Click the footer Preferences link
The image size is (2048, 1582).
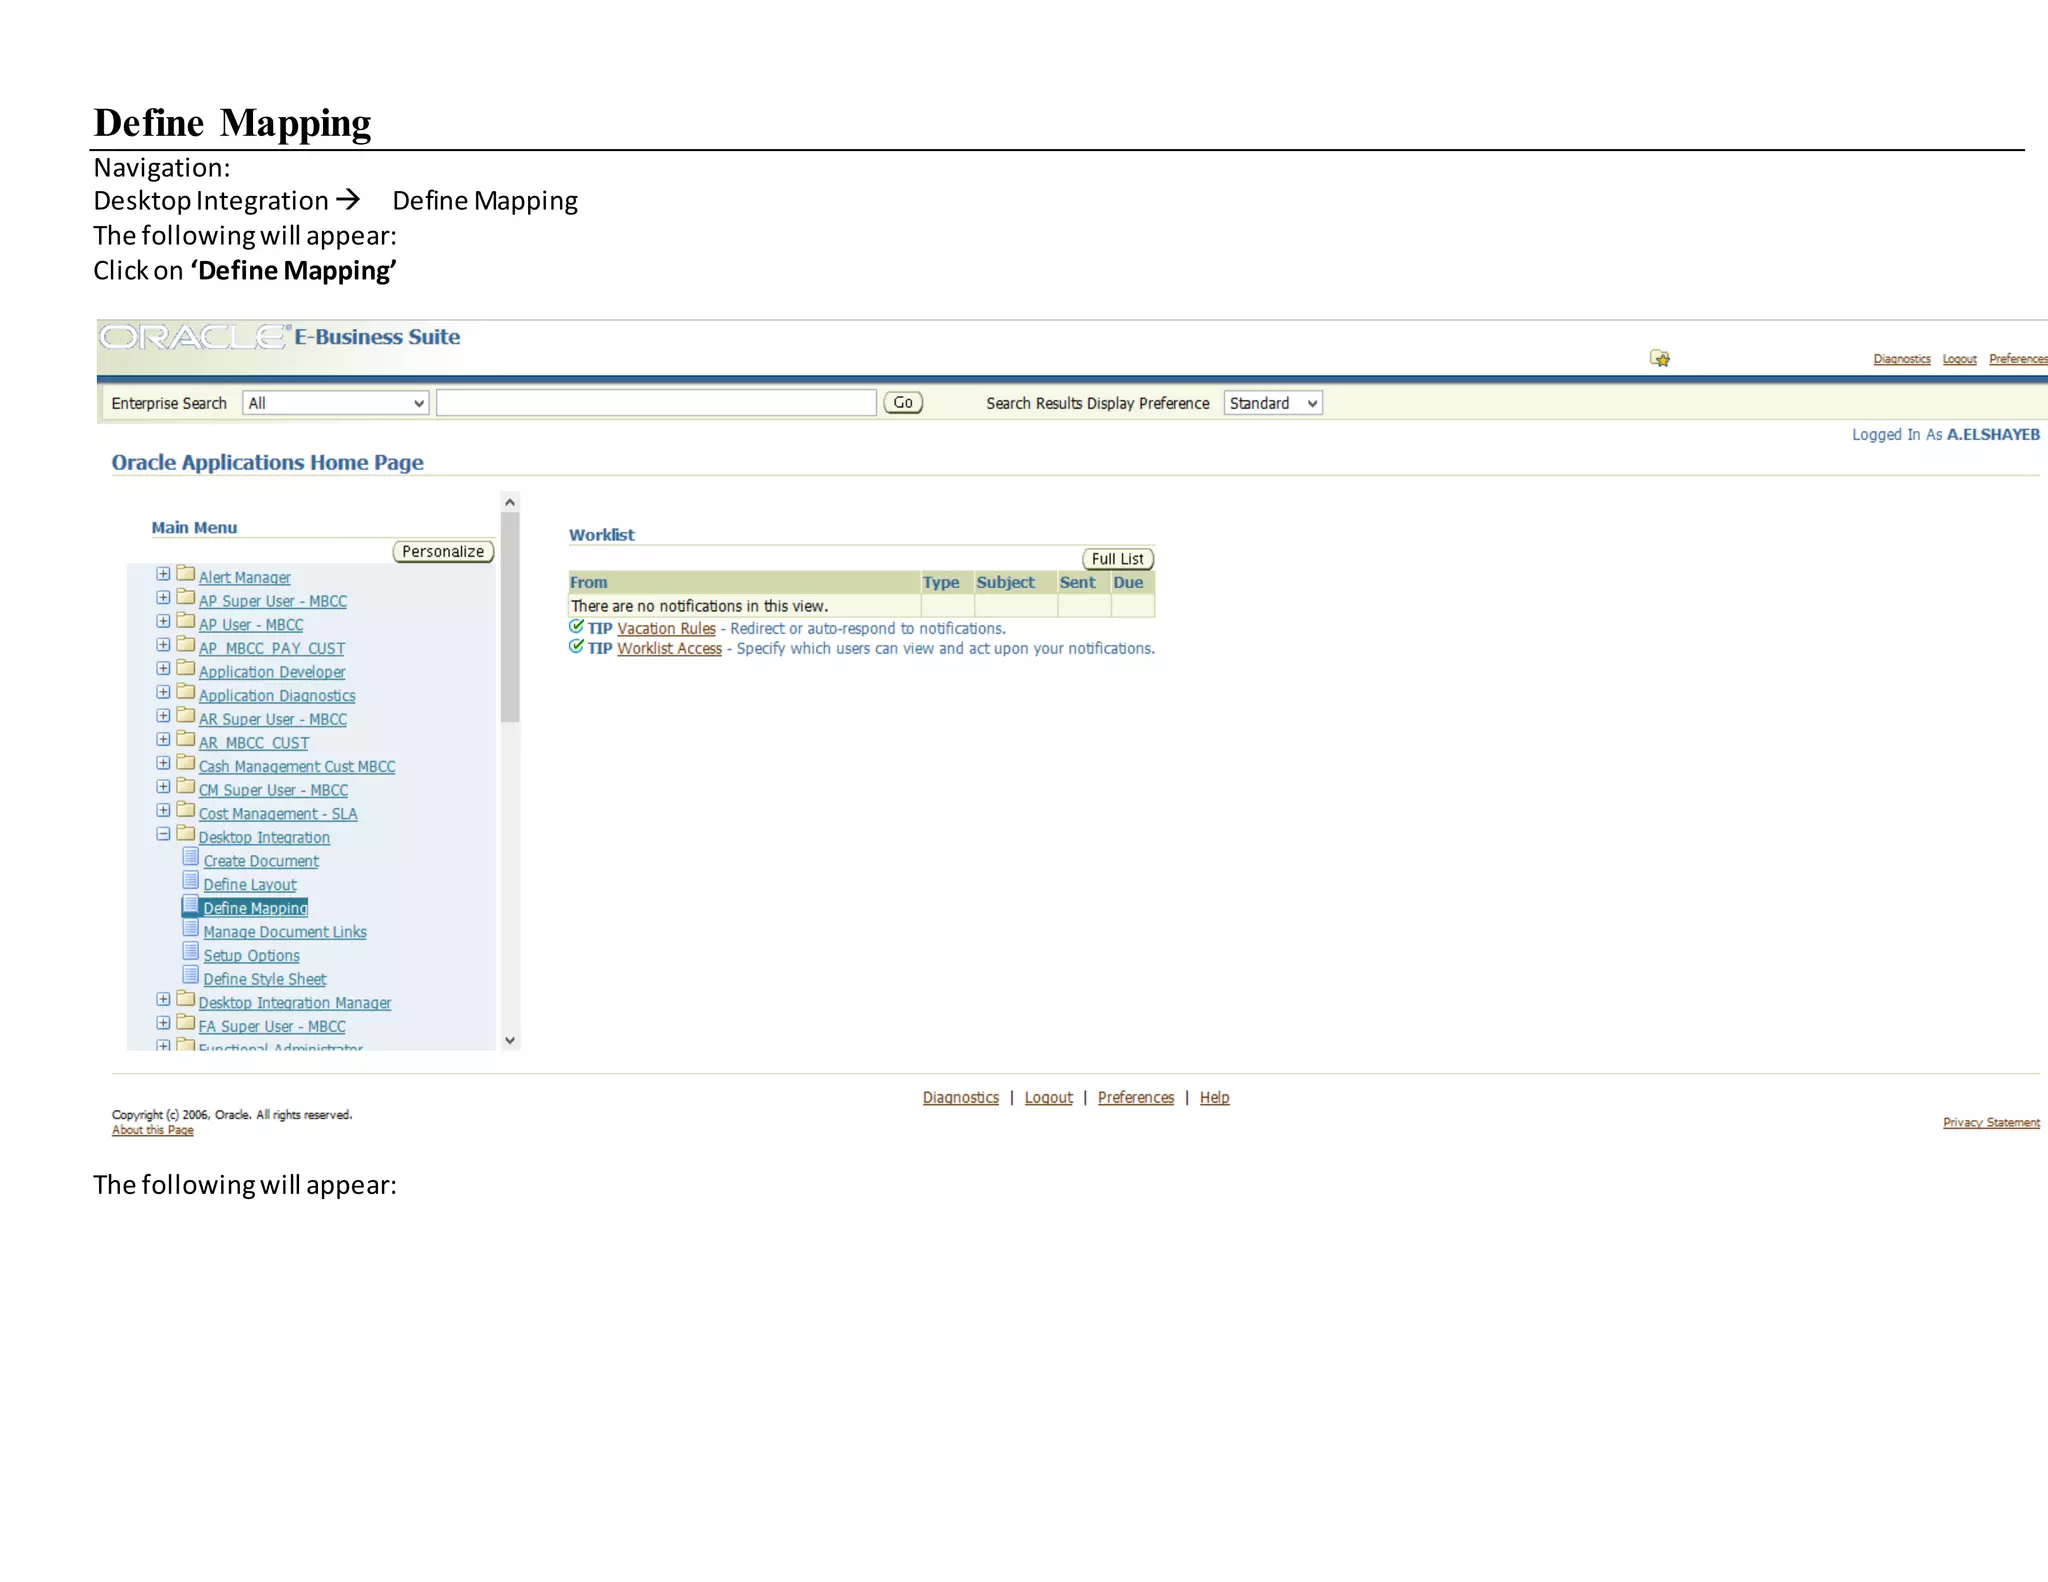[1136, 1098]
